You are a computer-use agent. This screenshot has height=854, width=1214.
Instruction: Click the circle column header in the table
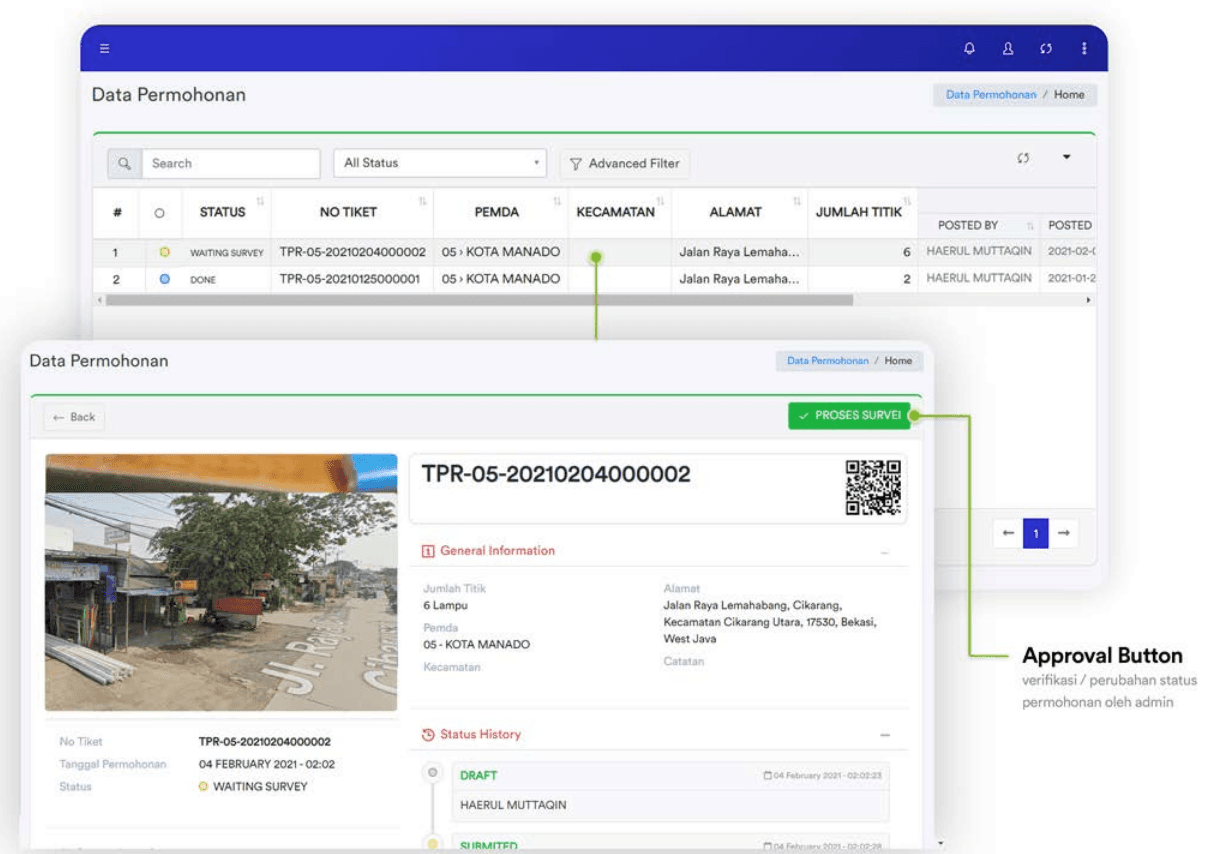coord(159,213)
